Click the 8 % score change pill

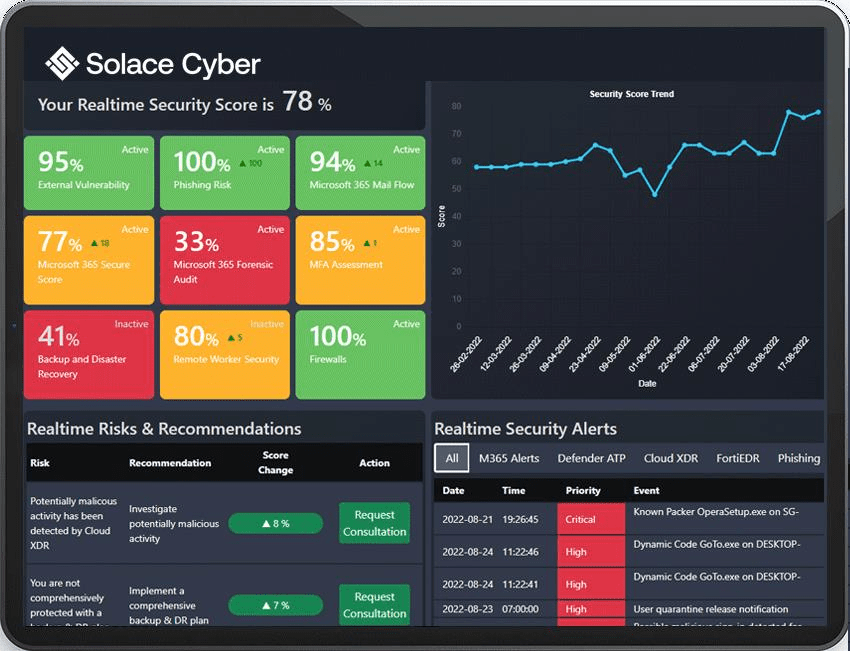[x=275, y=524]
